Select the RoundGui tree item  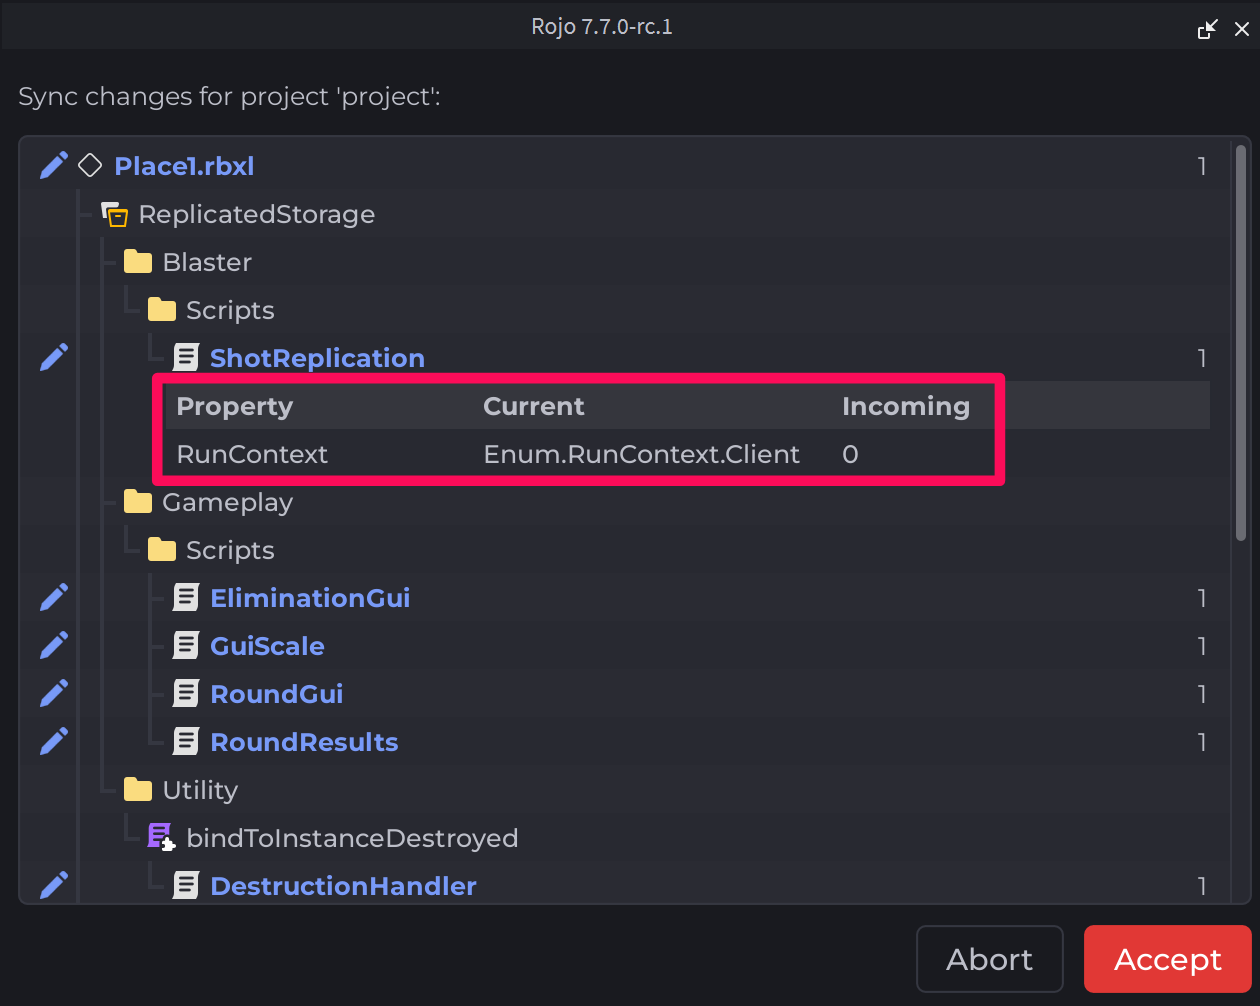pos(277,694)
